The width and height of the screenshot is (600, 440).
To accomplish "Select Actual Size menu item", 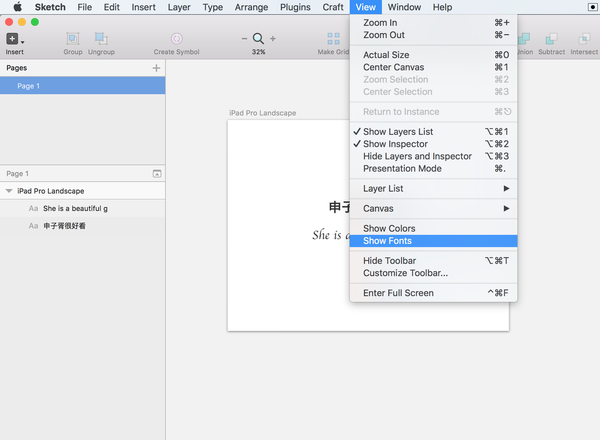I will pyautogui.click(x=434, y=55).
